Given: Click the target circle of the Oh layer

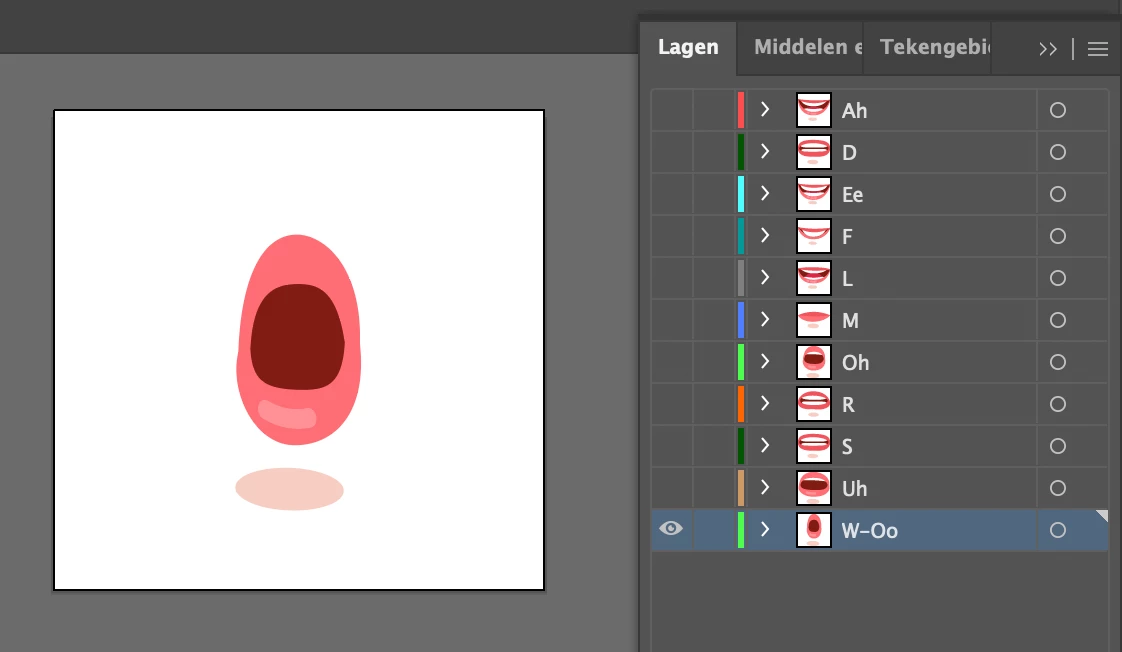Looking at the screenshot, I should pos(1058,362).
